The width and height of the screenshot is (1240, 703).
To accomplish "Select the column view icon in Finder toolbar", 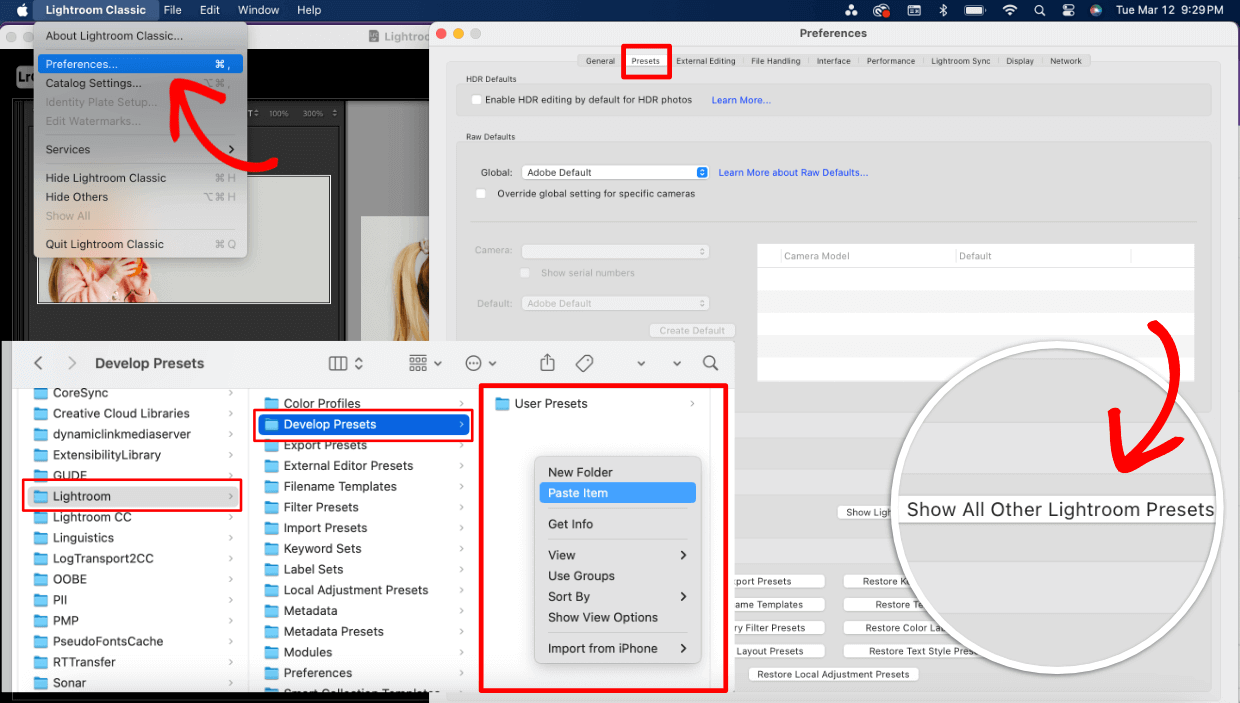I will 338,363.
